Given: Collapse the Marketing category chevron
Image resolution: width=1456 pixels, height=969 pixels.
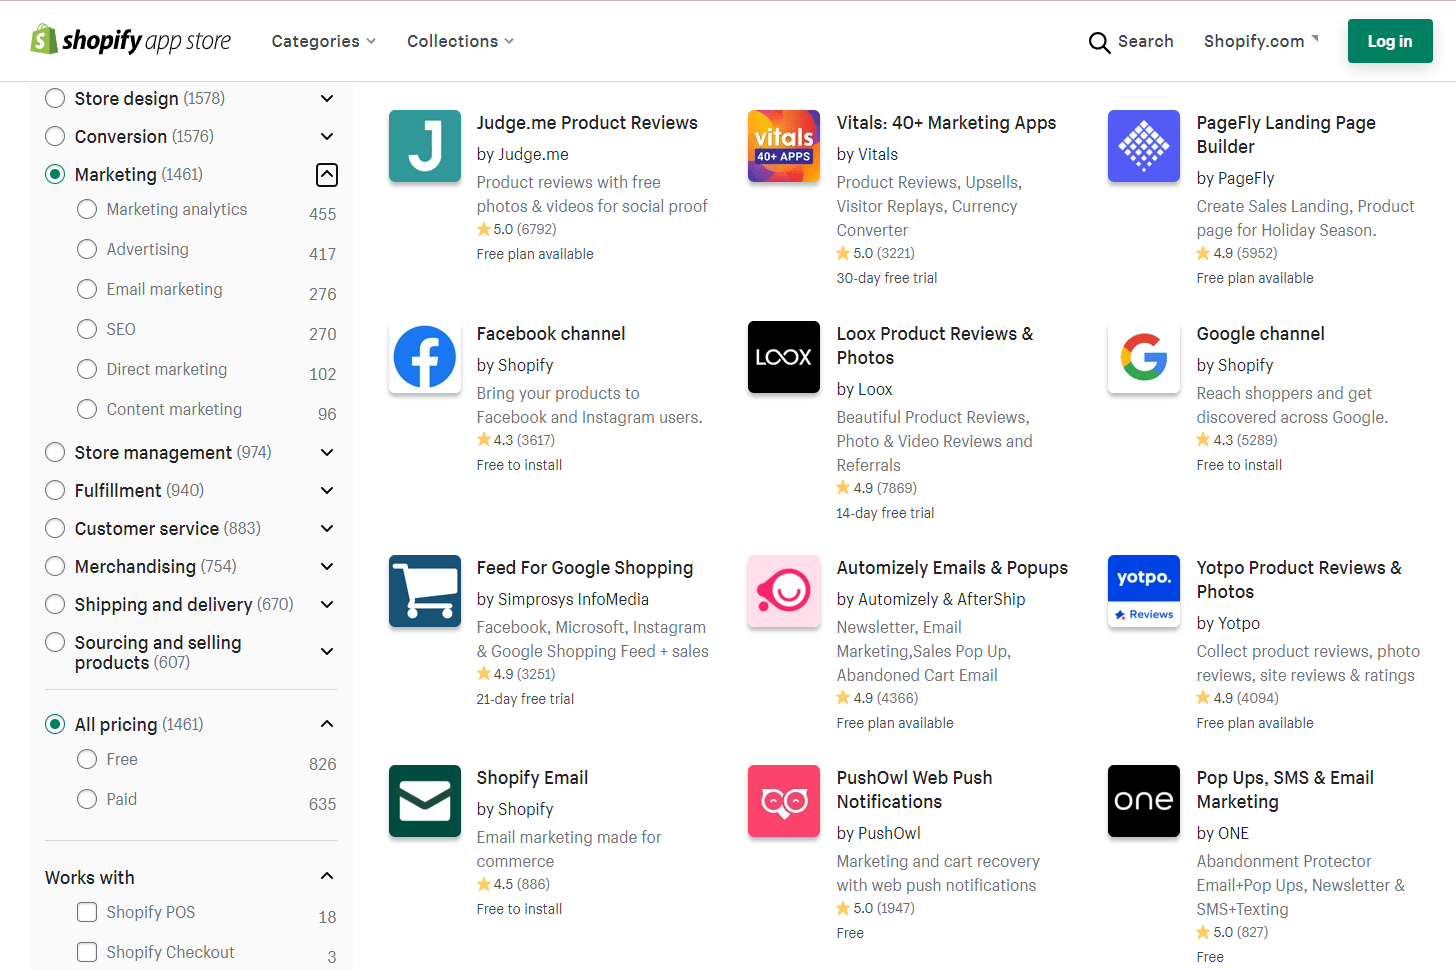Looking at the screenshot, I should (327, 175).
